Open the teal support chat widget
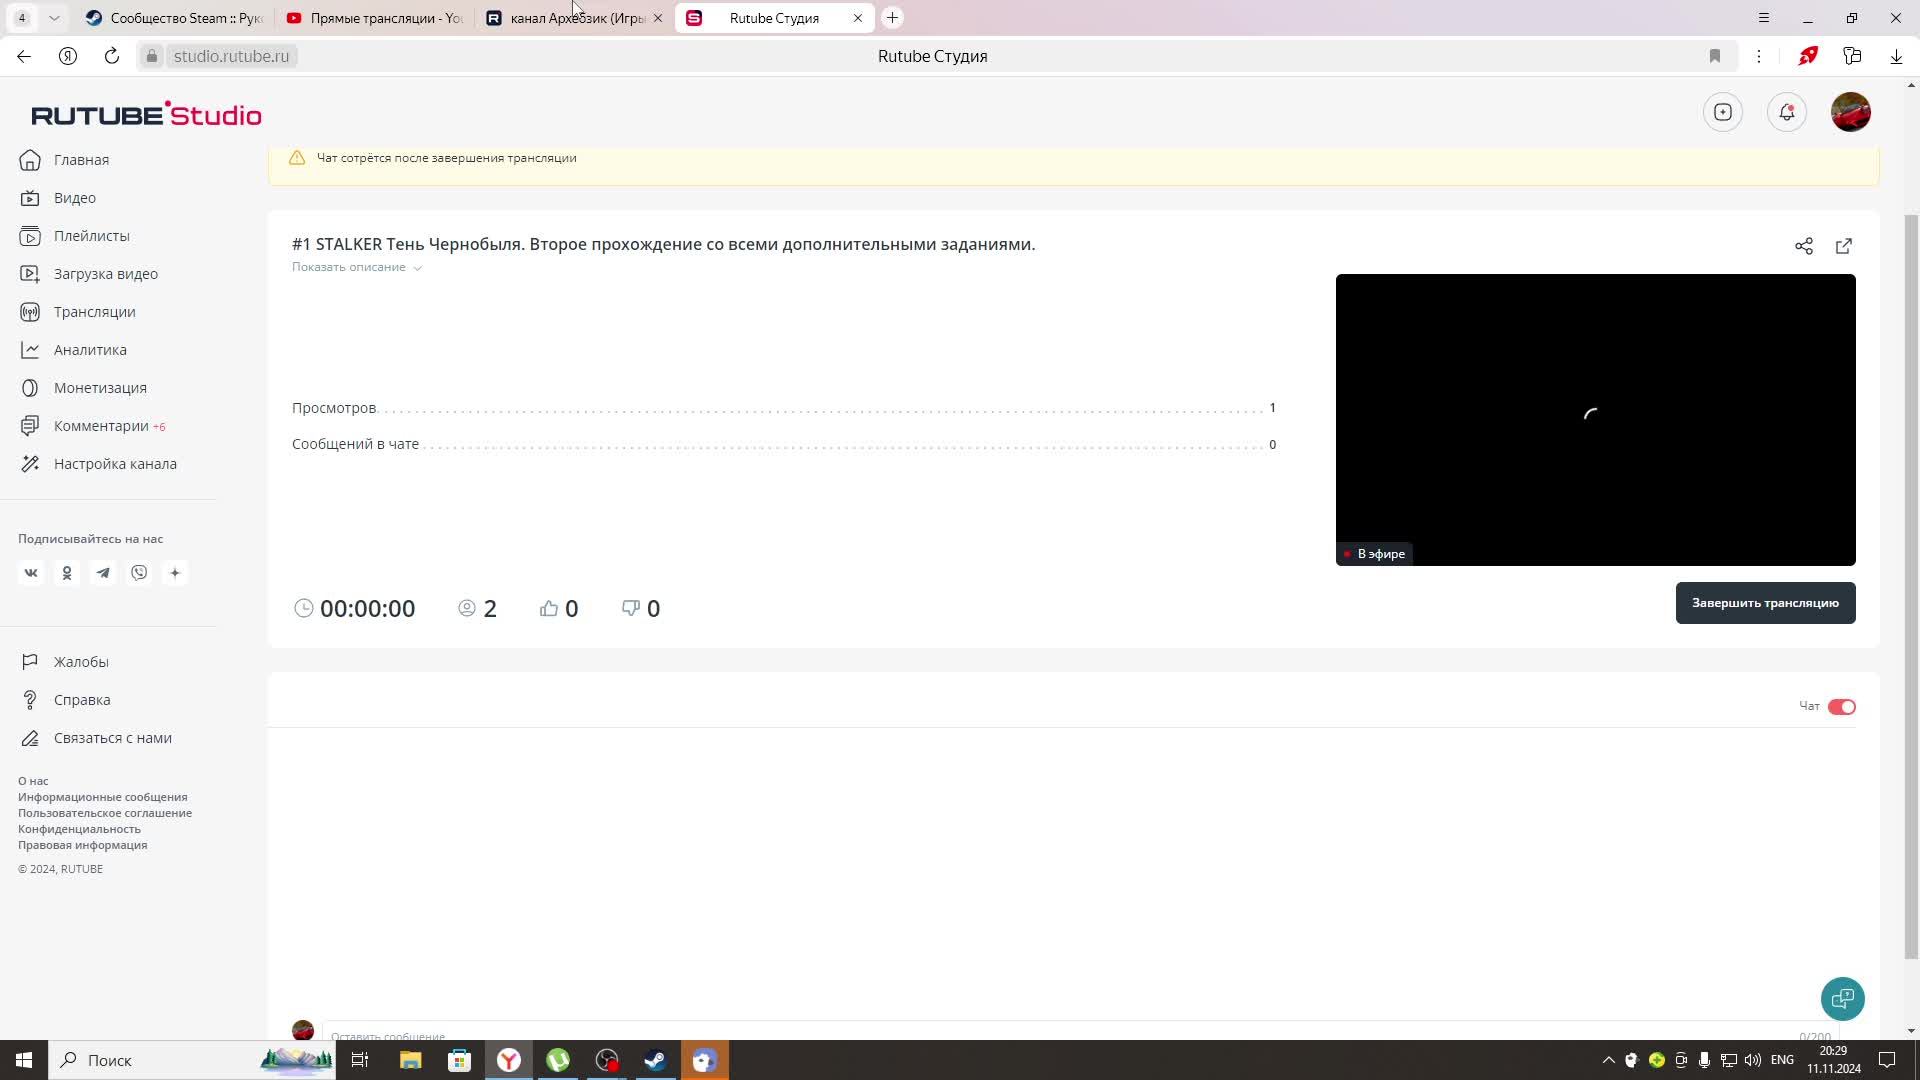 [x=1842, y=998]
